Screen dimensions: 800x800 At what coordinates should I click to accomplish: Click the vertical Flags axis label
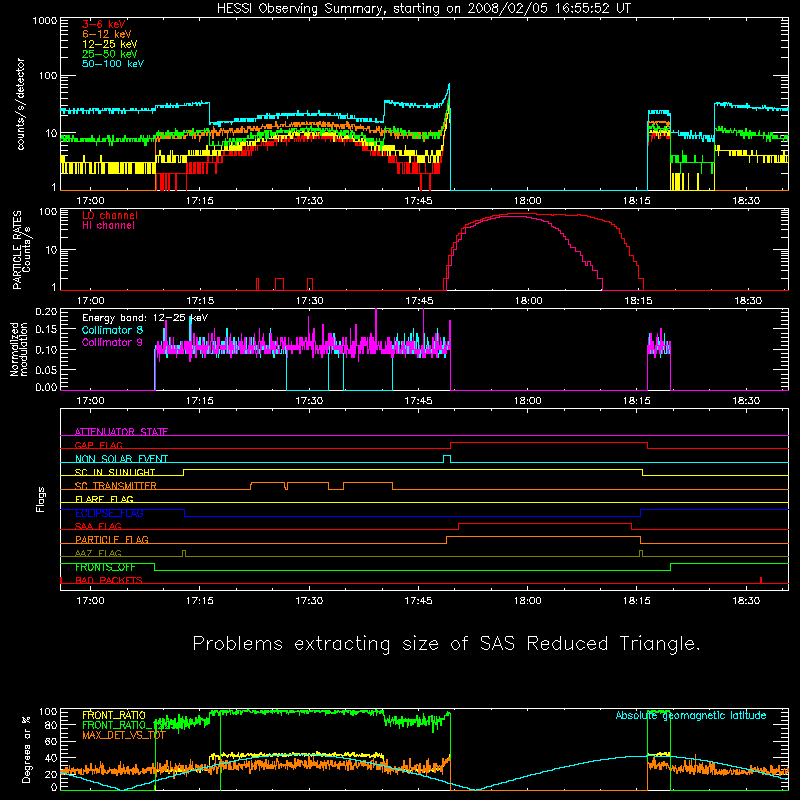[41, 499]
